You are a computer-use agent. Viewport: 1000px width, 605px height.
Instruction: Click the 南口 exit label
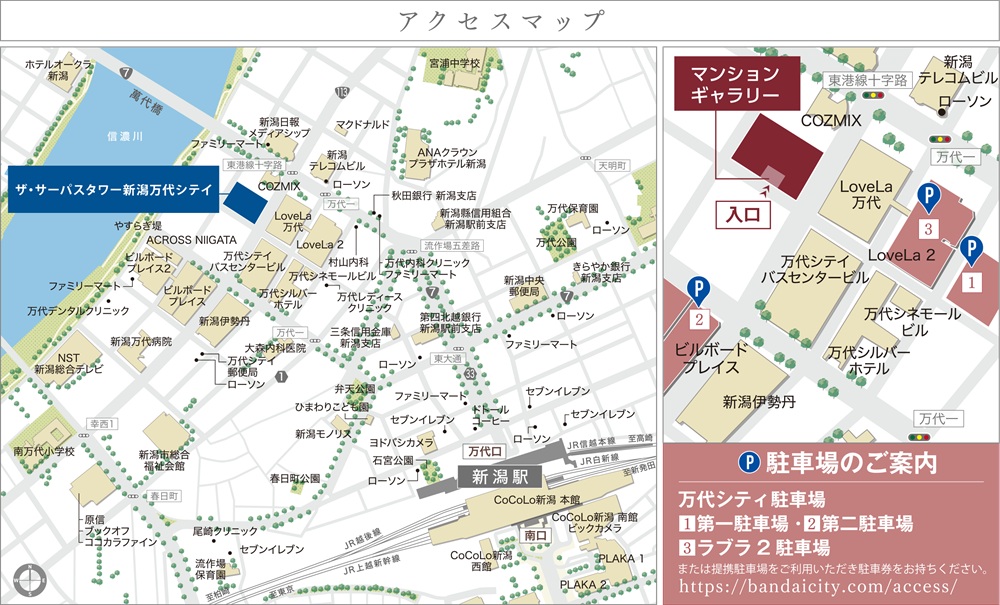[535, 535]
